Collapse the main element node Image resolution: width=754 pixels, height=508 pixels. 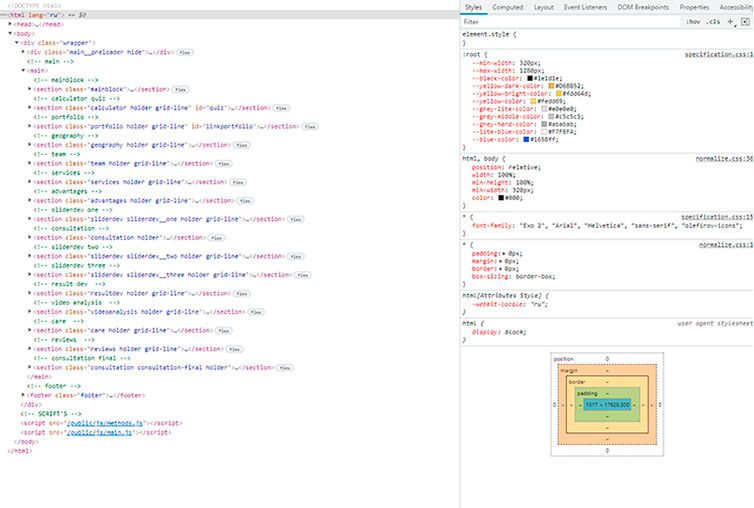[23, 71]
